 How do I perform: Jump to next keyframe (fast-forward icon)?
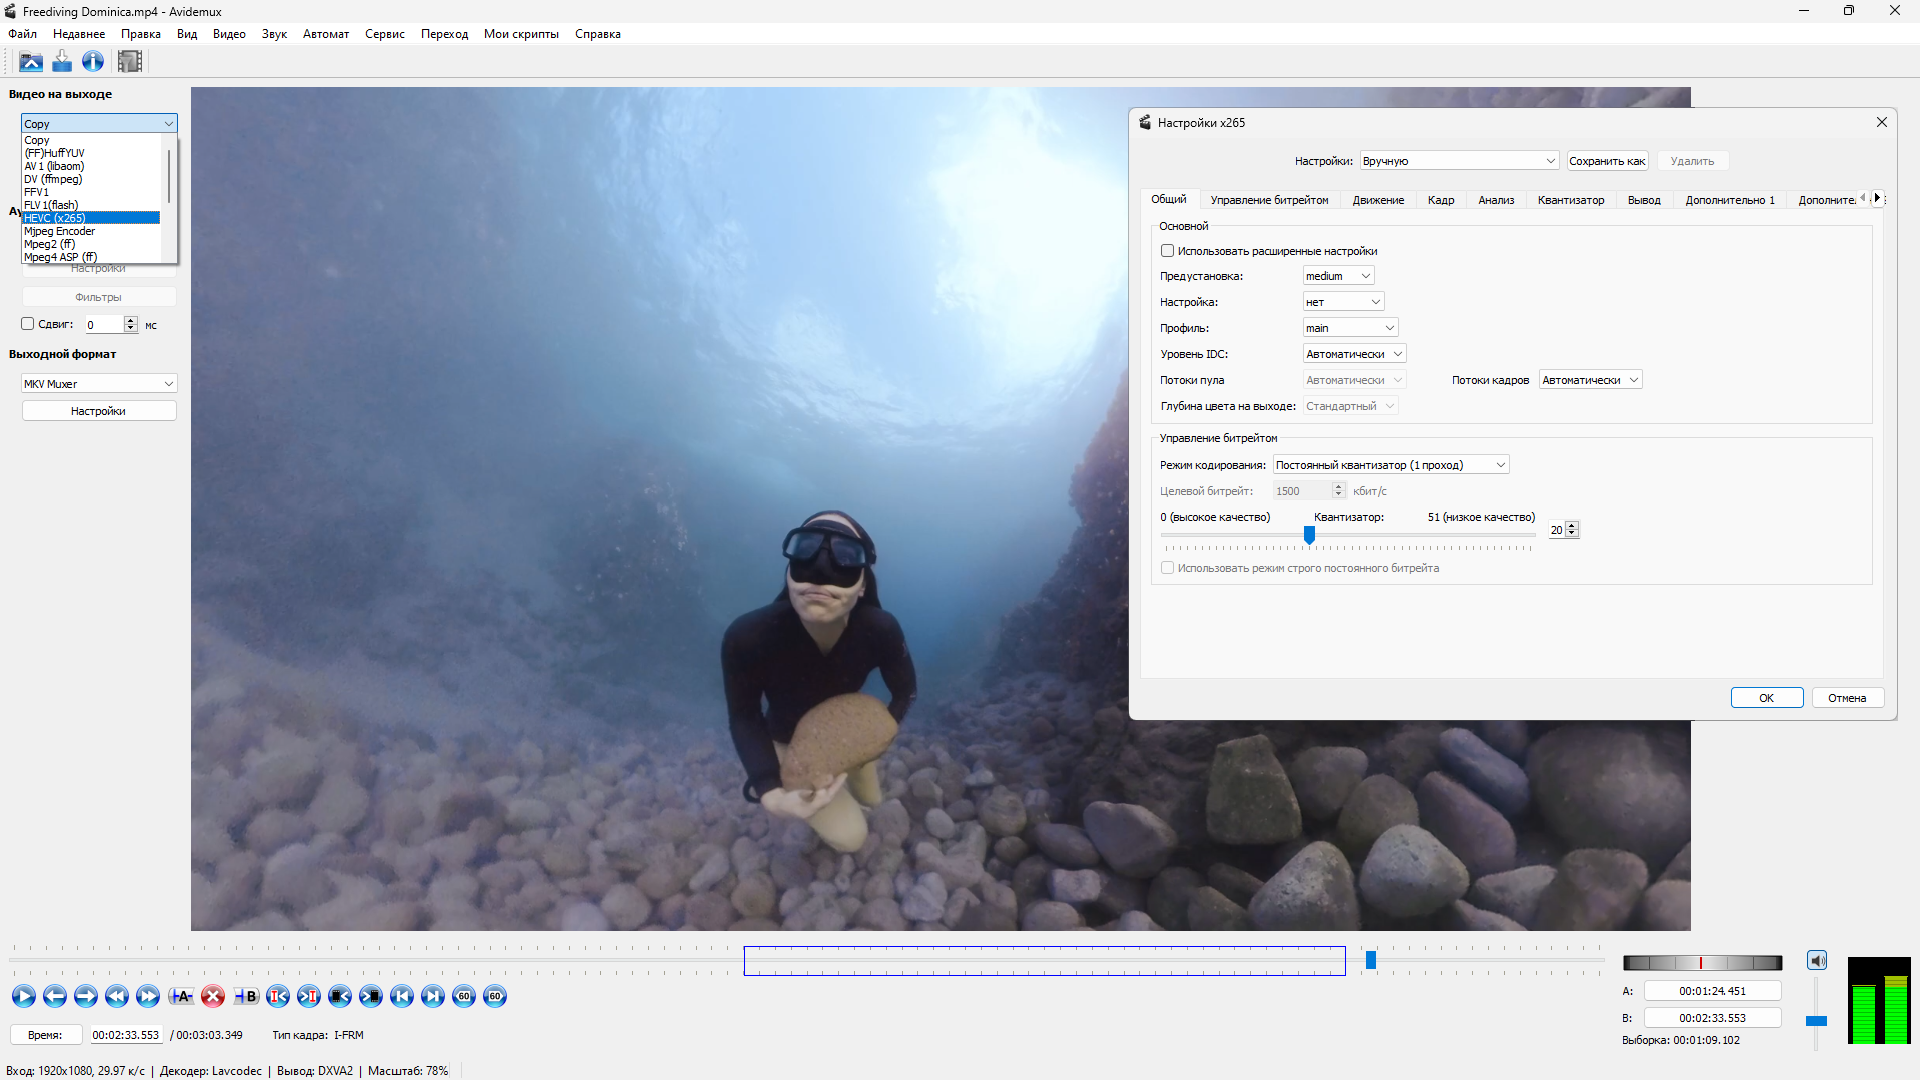148,996
